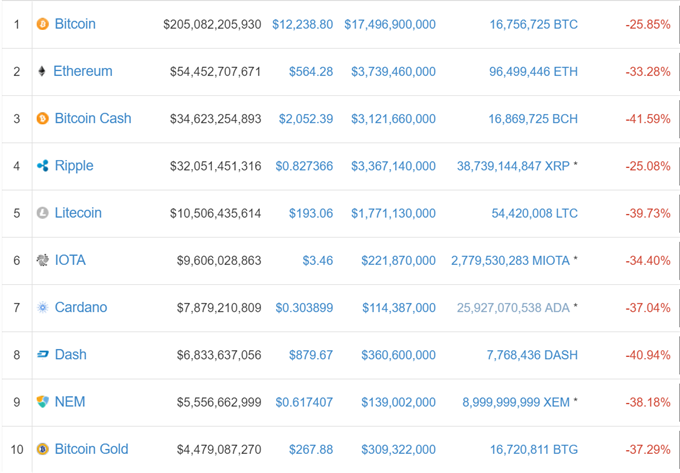The image size is (680, 473).
Task: Click Ripple supply 38,739,144,847 XRP
Action: tap(513, 166)
